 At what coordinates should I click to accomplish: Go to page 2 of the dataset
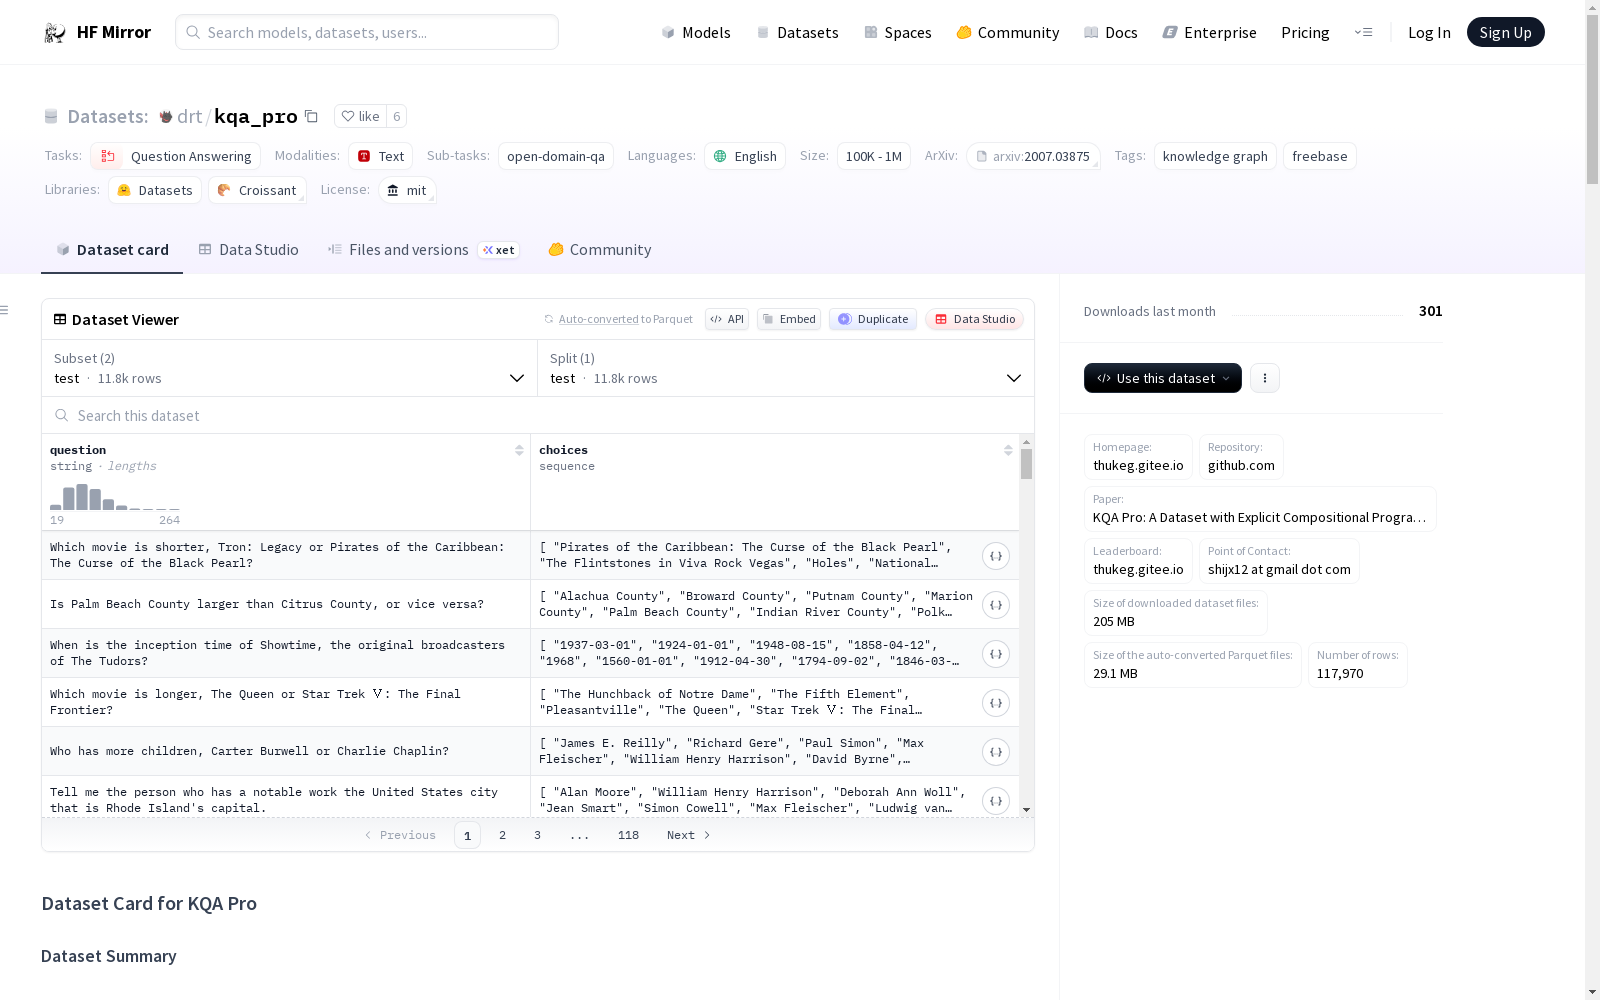(502, 835)
